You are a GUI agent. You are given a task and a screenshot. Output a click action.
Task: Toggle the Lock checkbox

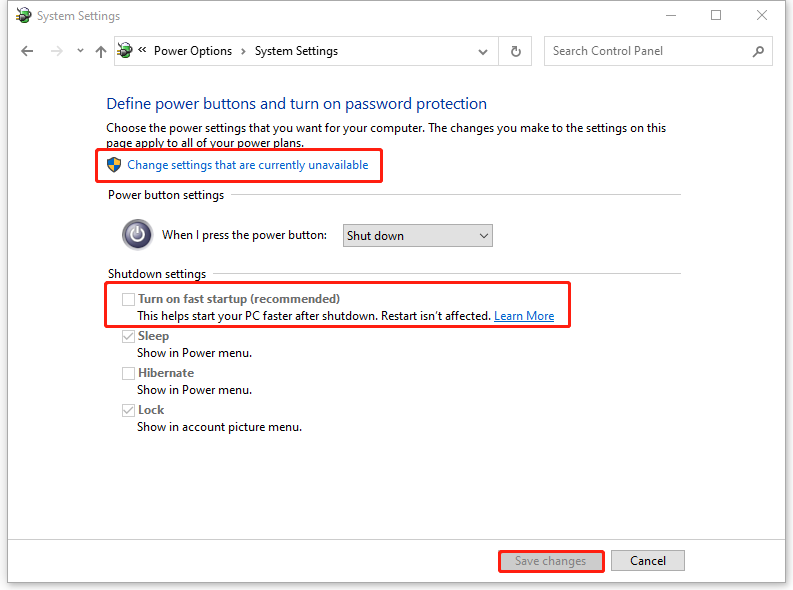tap(128, 410)
